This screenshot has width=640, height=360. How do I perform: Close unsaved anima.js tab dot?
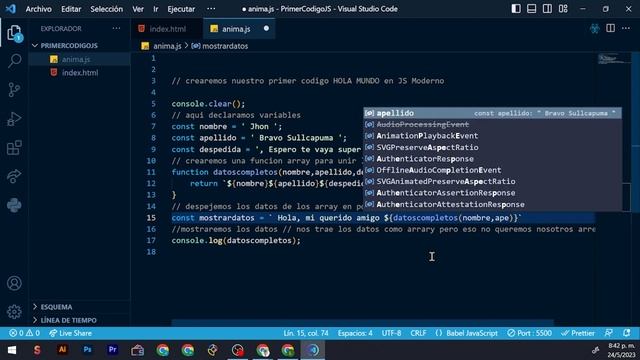(x=266, y=29)
